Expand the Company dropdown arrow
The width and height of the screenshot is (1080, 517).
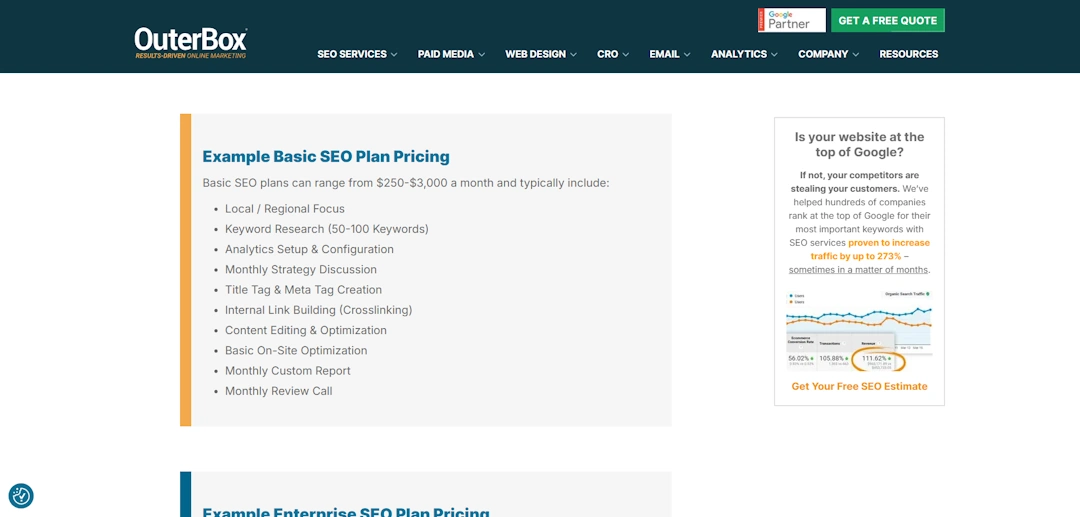[x=855, y=54]
